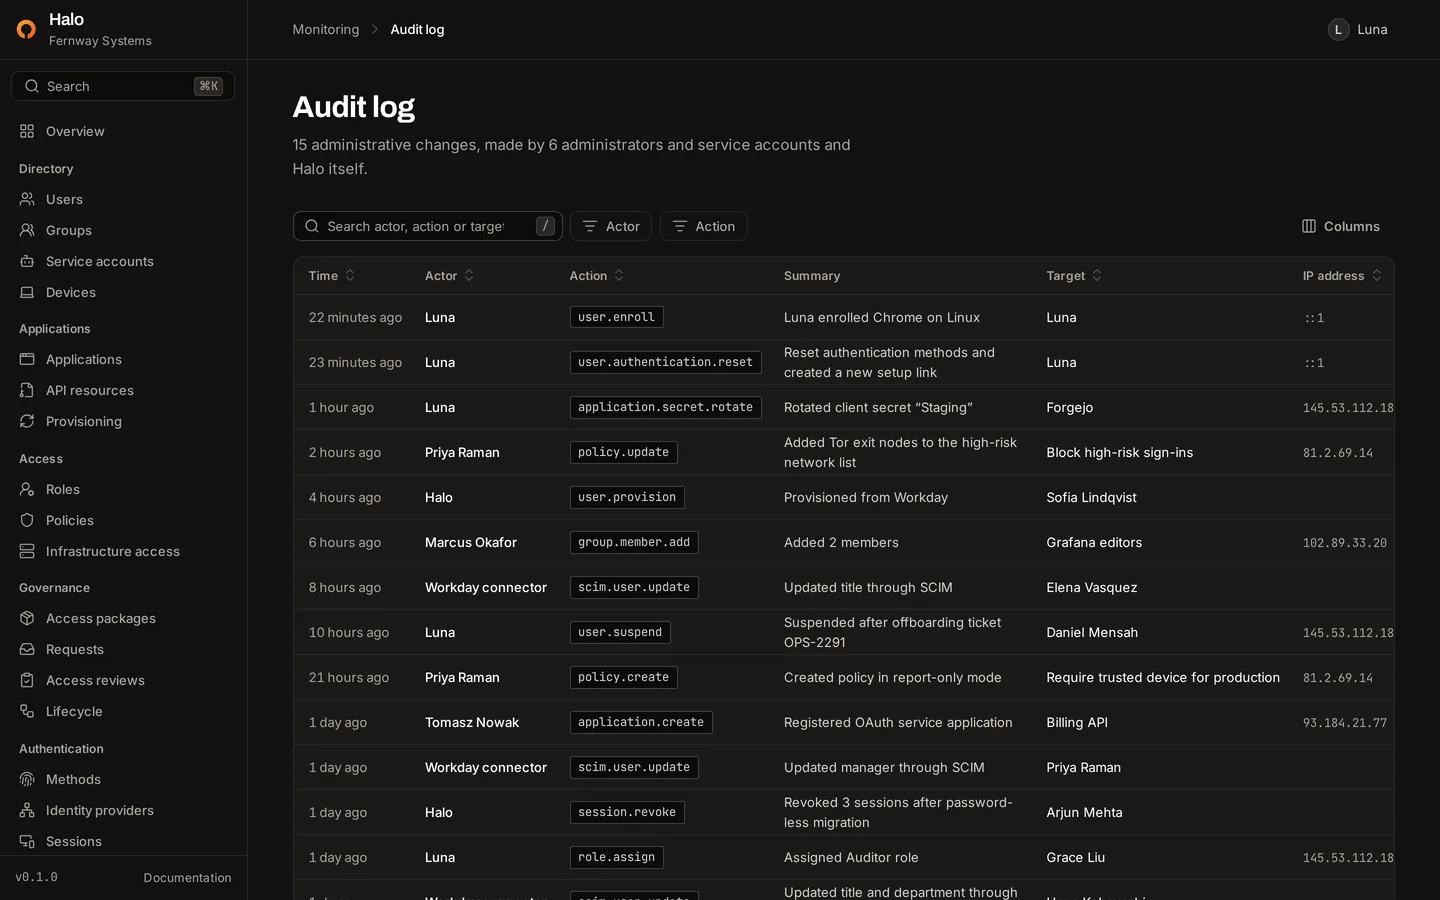The width and height of the screenshot is (1440, 900).
Task: Click actor "Tomasz Nowak" in the table
Action: 472,722
